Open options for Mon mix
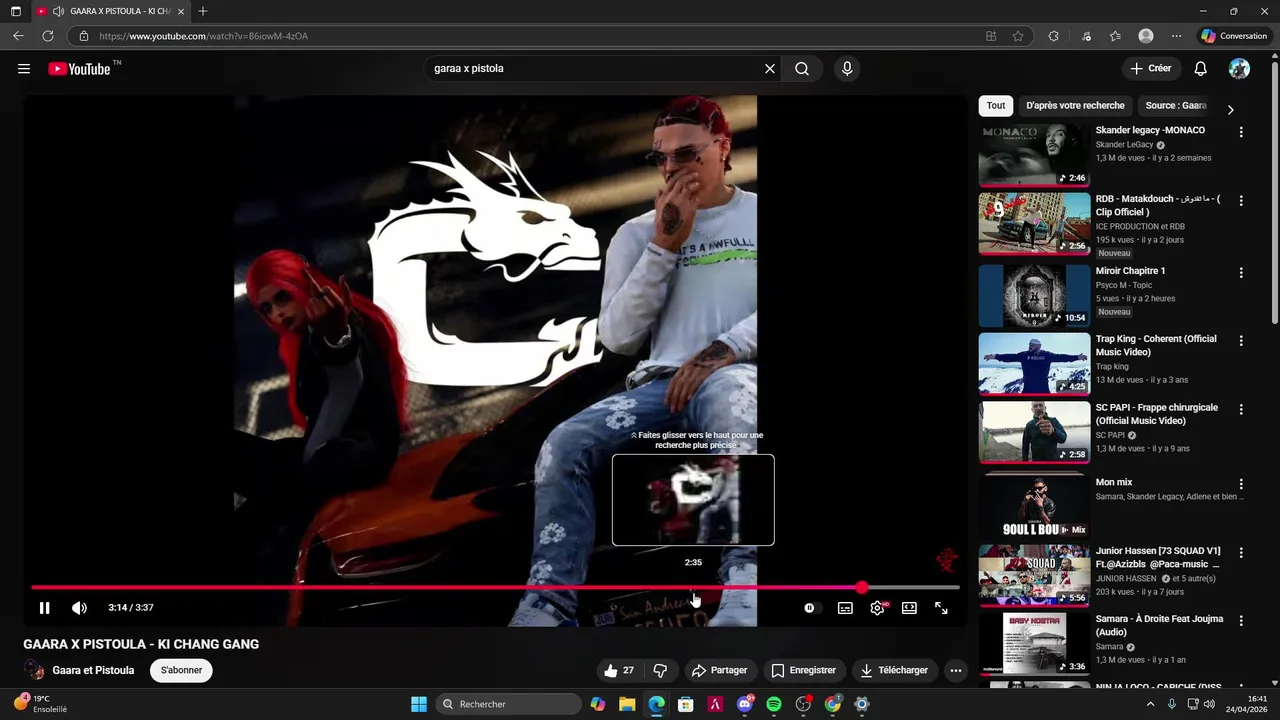This screenshot has width=1280, height=720. [1241, 484]
